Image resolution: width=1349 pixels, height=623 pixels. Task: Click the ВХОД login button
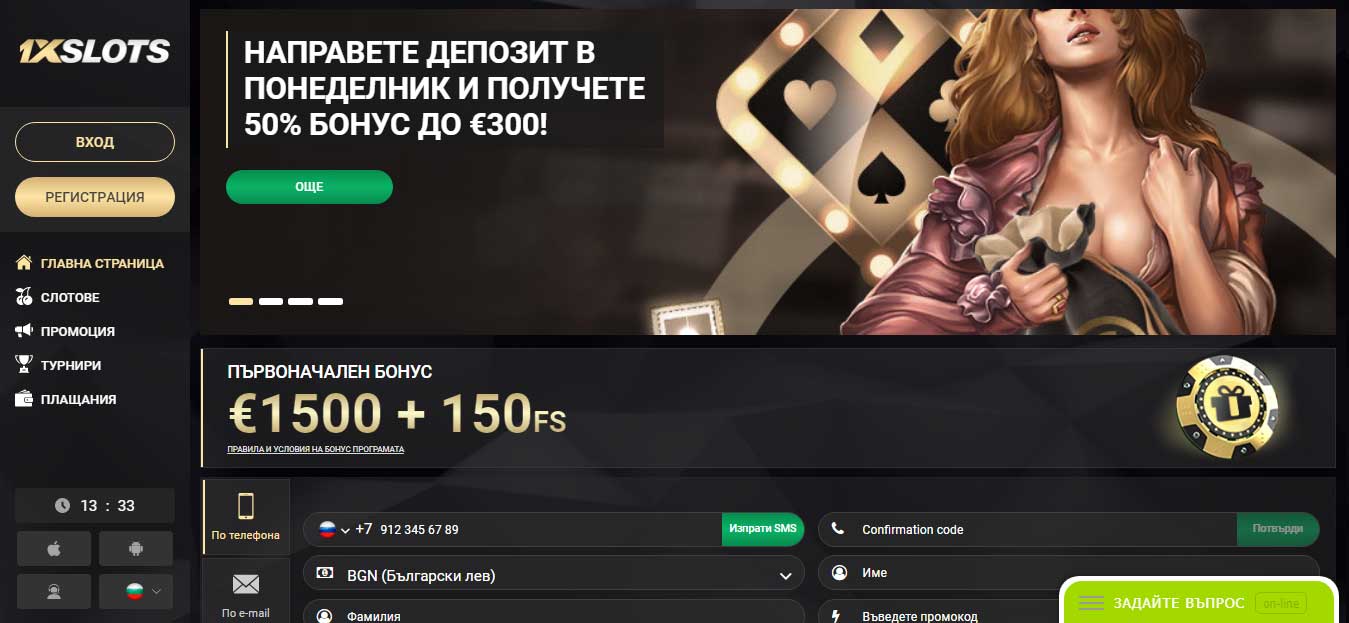click(x=95, y=142)
